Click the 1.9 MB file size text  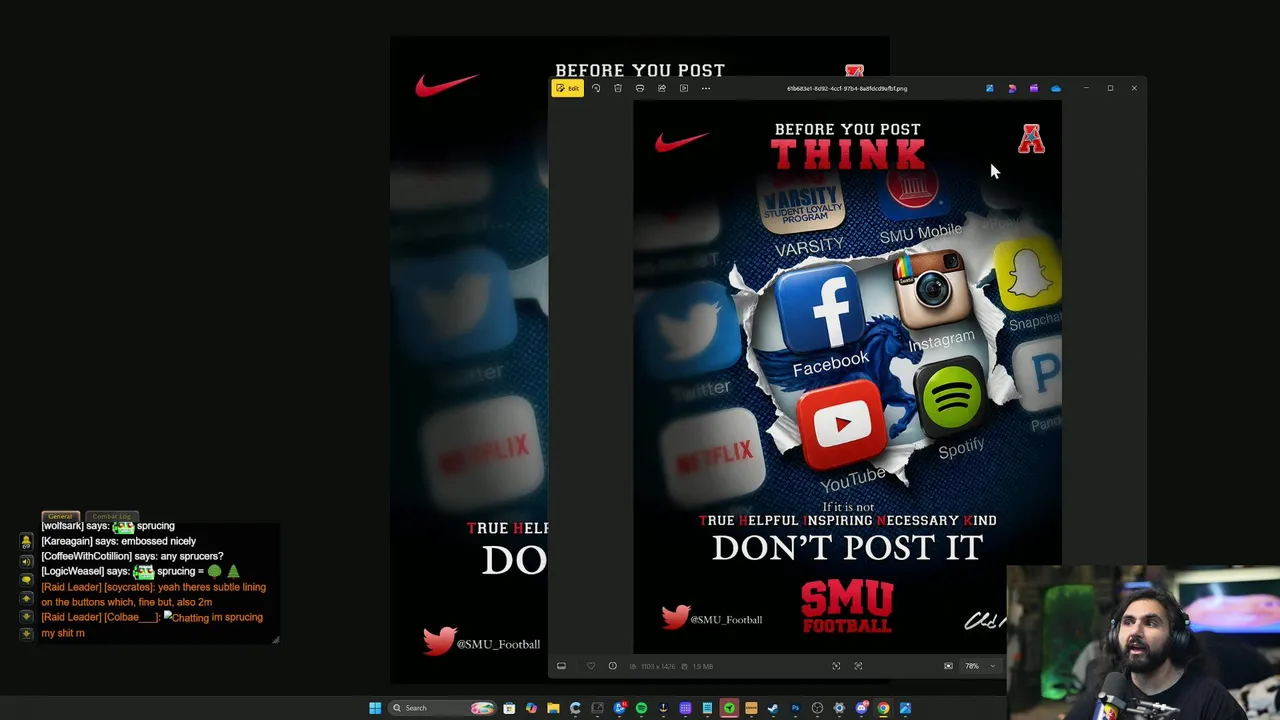coord(702,666)
